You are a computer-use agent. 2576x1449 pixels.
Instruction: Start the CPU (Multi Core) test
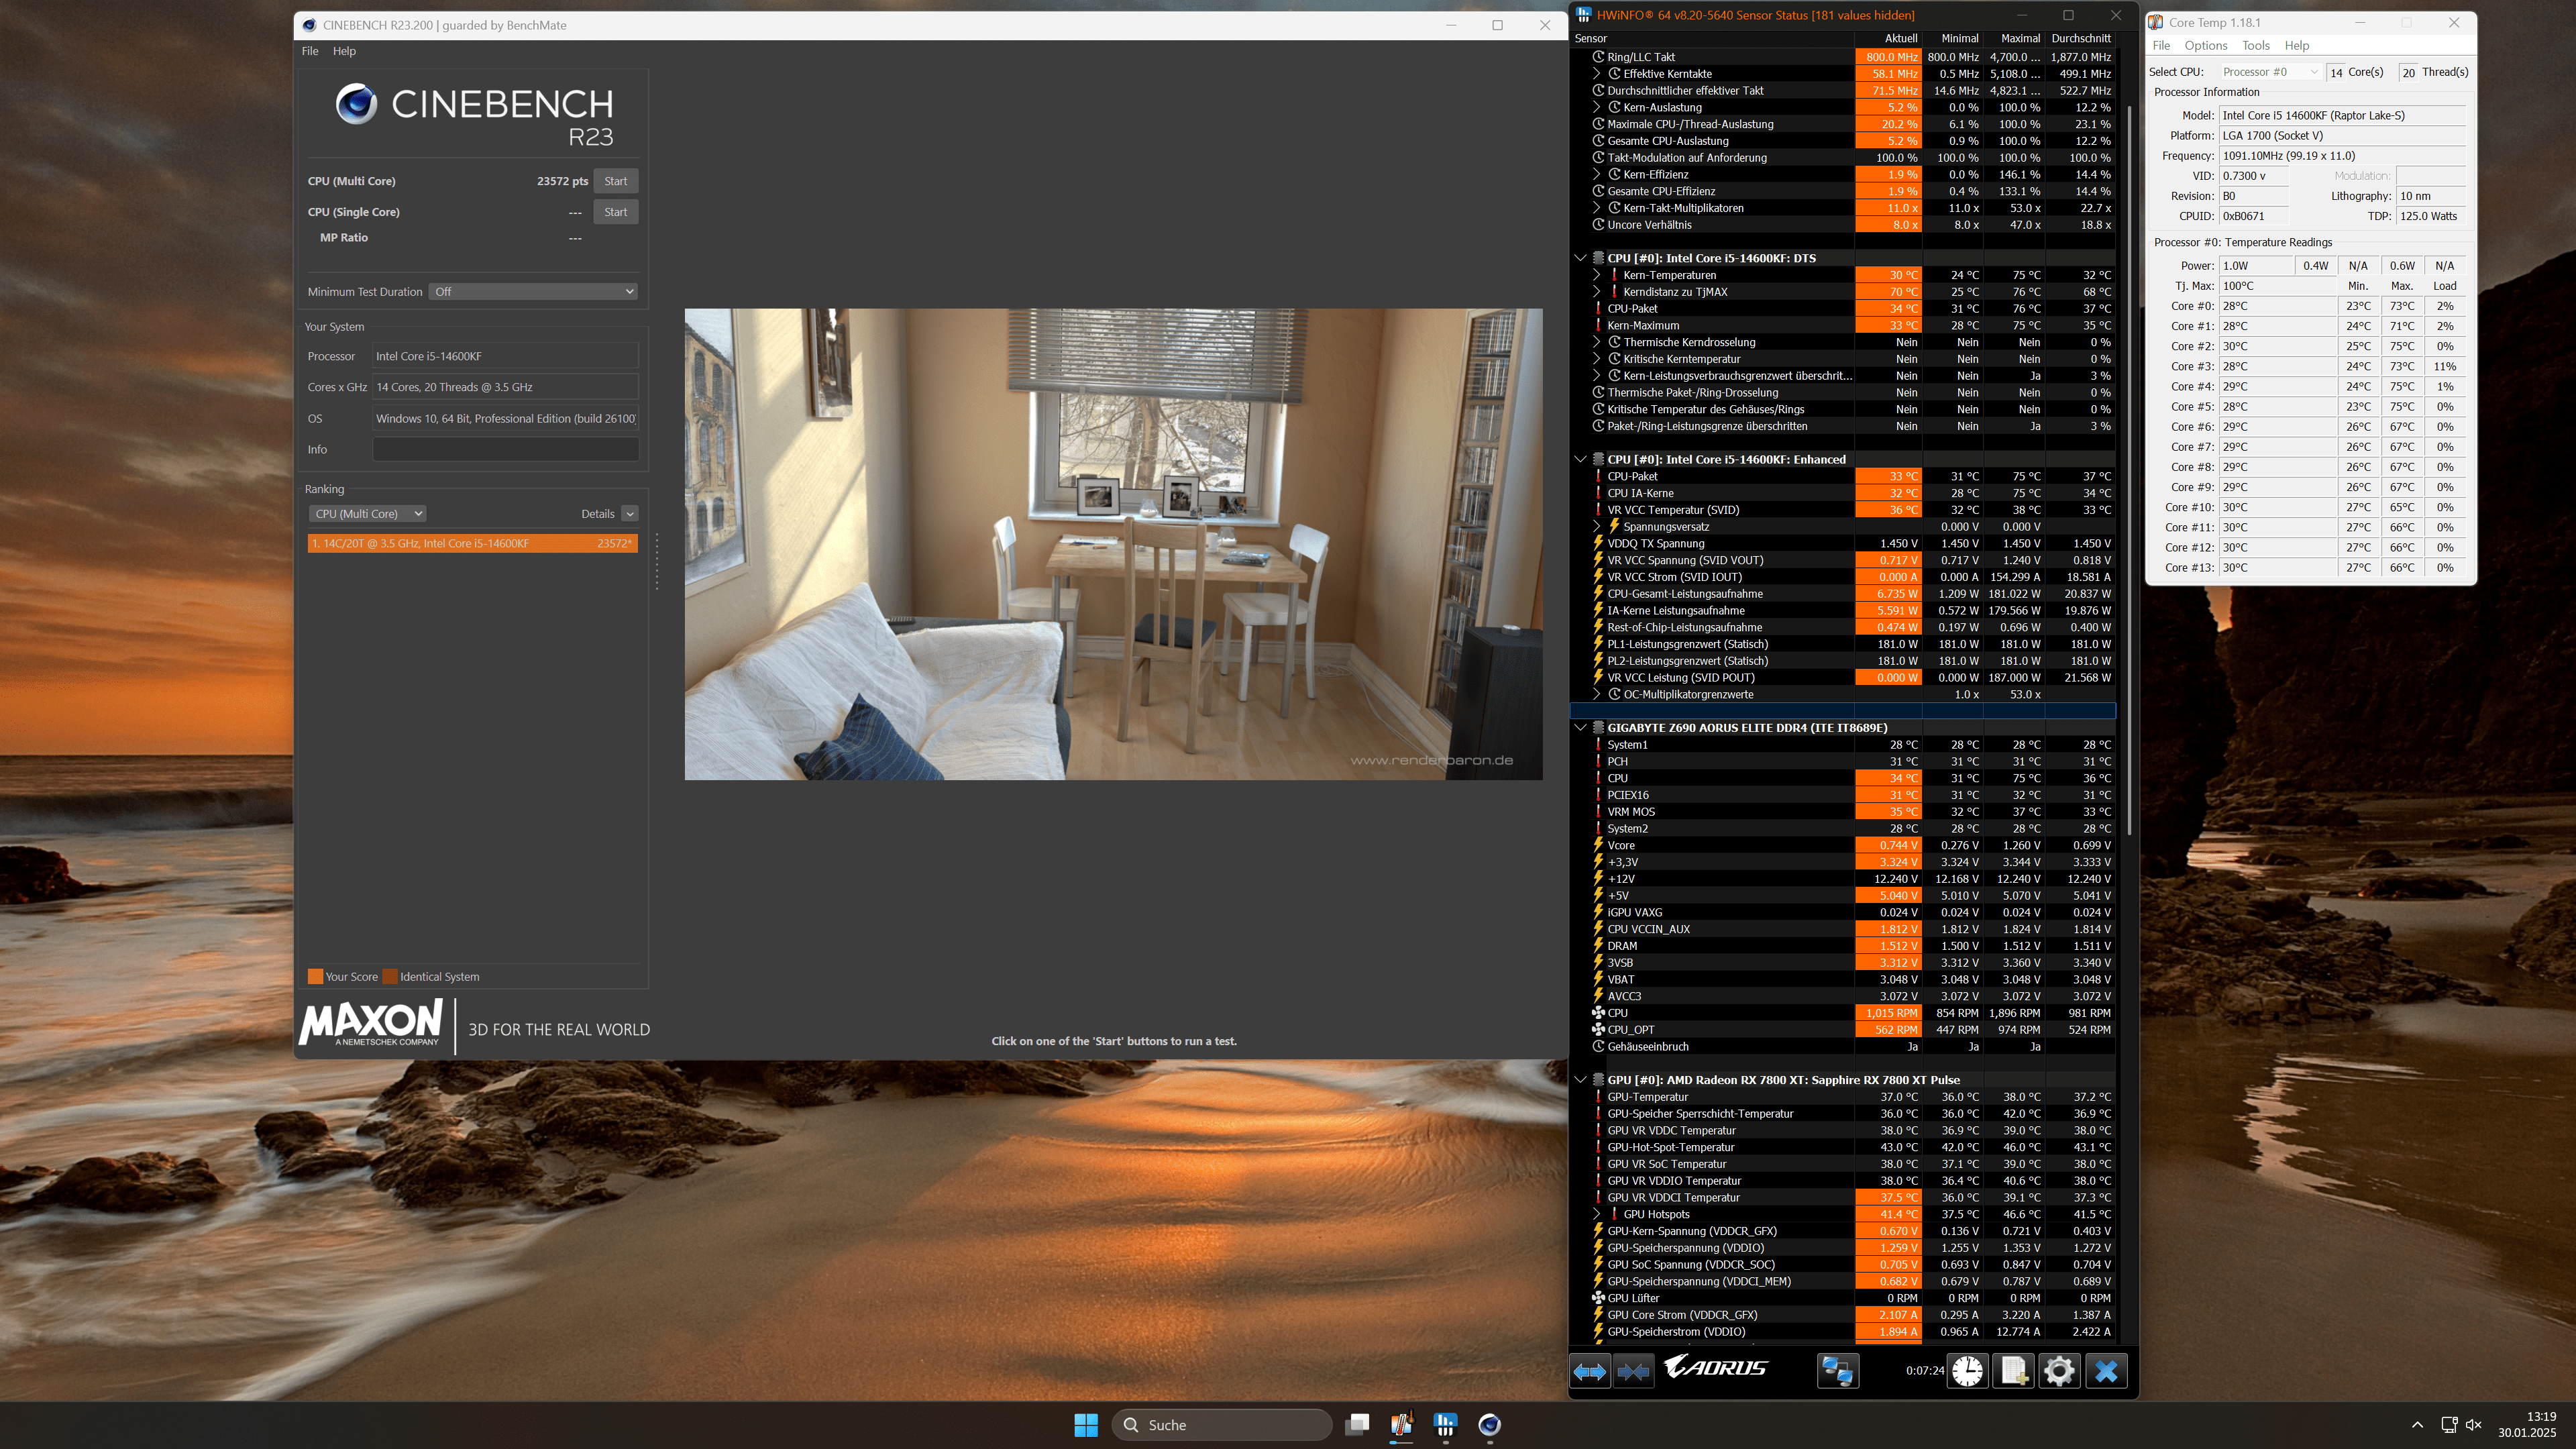point(615,181)
